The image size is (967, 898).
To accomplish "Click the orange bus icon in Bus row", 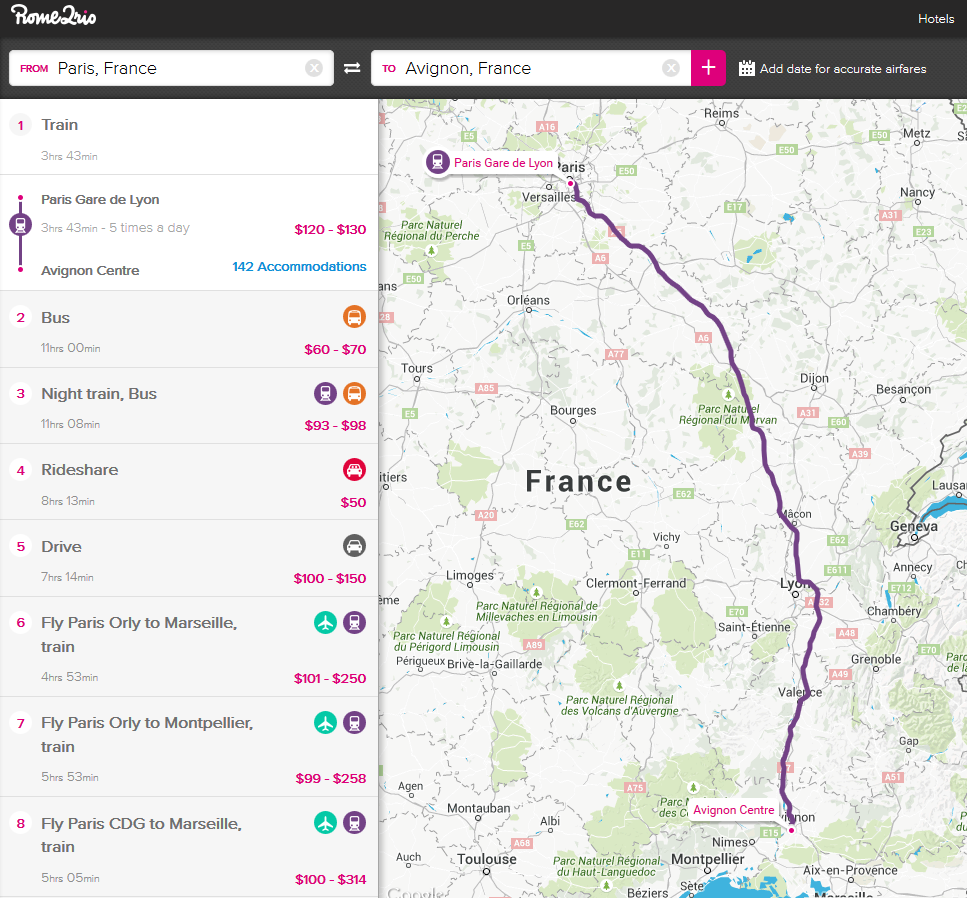I will coord(355,317).
